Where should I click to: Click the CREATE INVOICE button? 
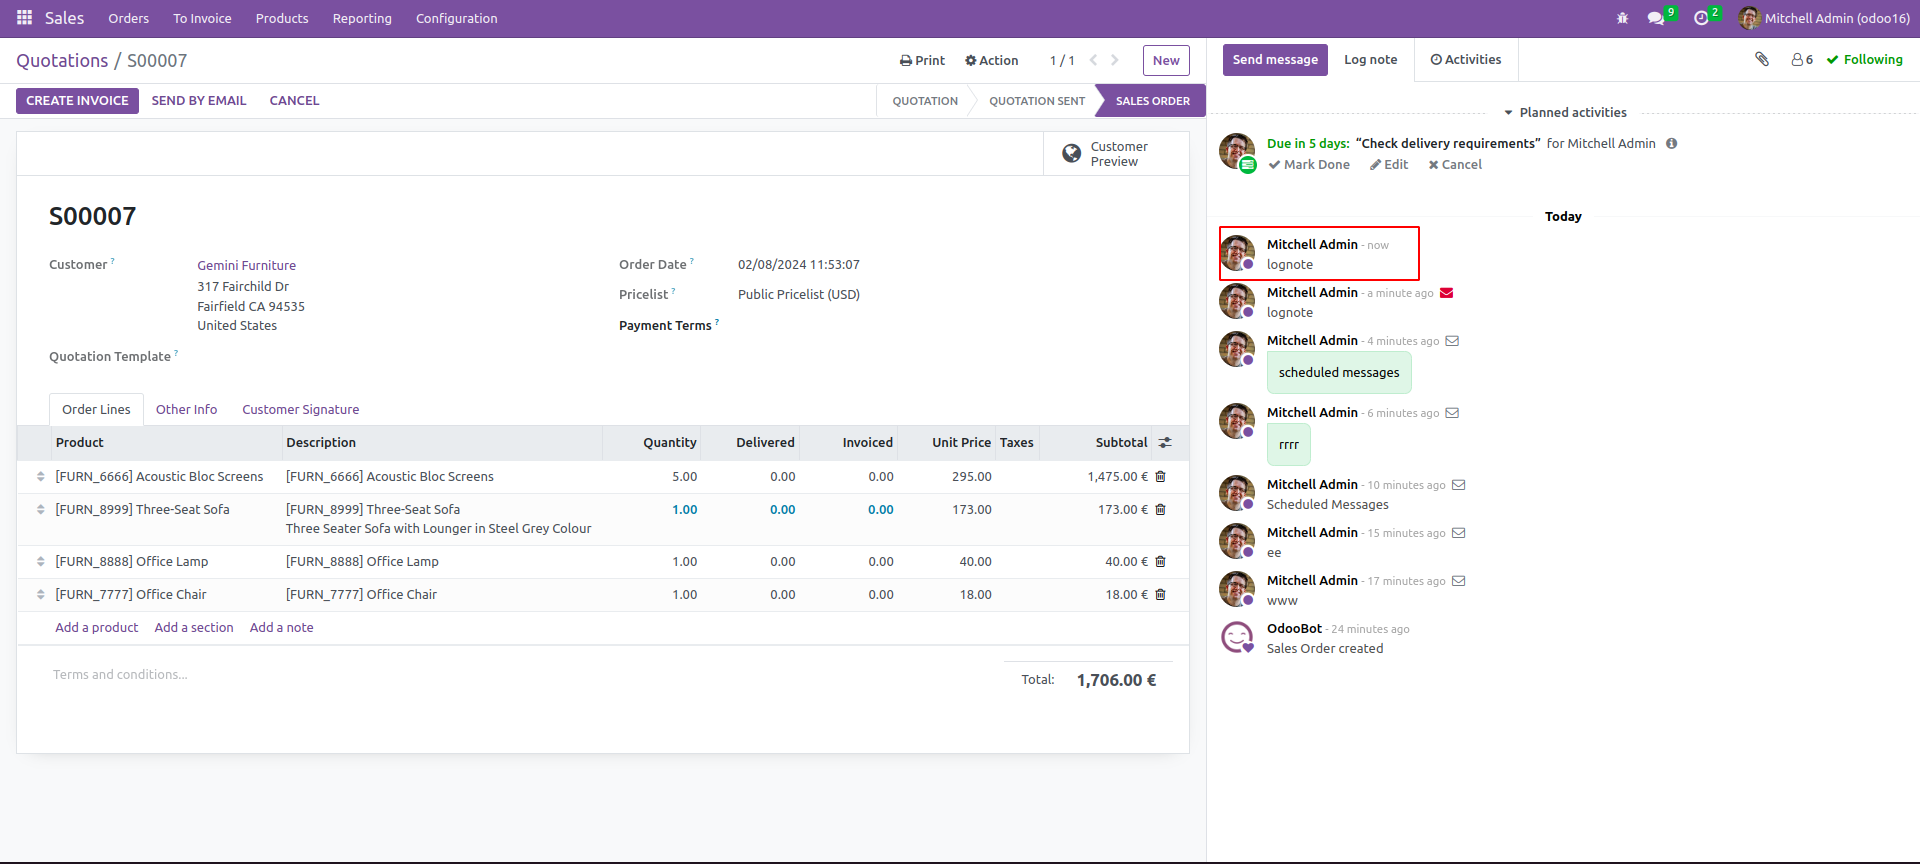coord(77,101)
